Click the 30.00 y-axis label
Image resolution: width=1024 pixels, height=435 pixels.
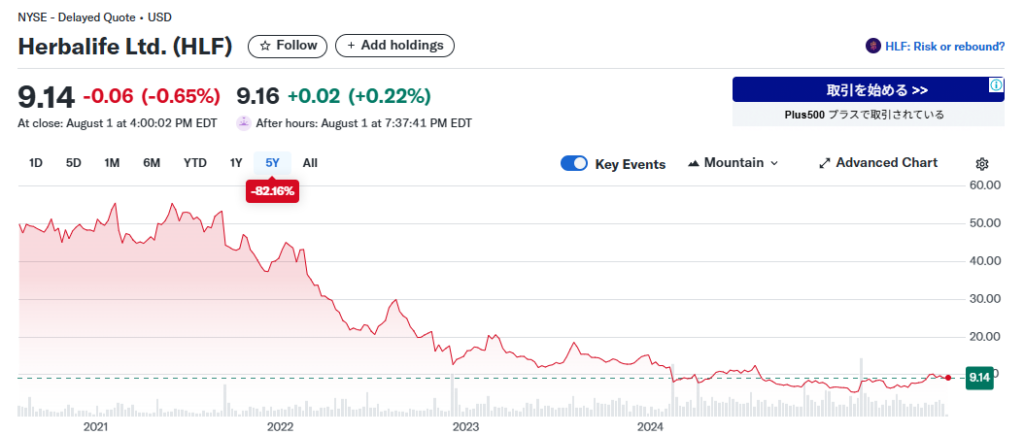click(x=985, y=298)
